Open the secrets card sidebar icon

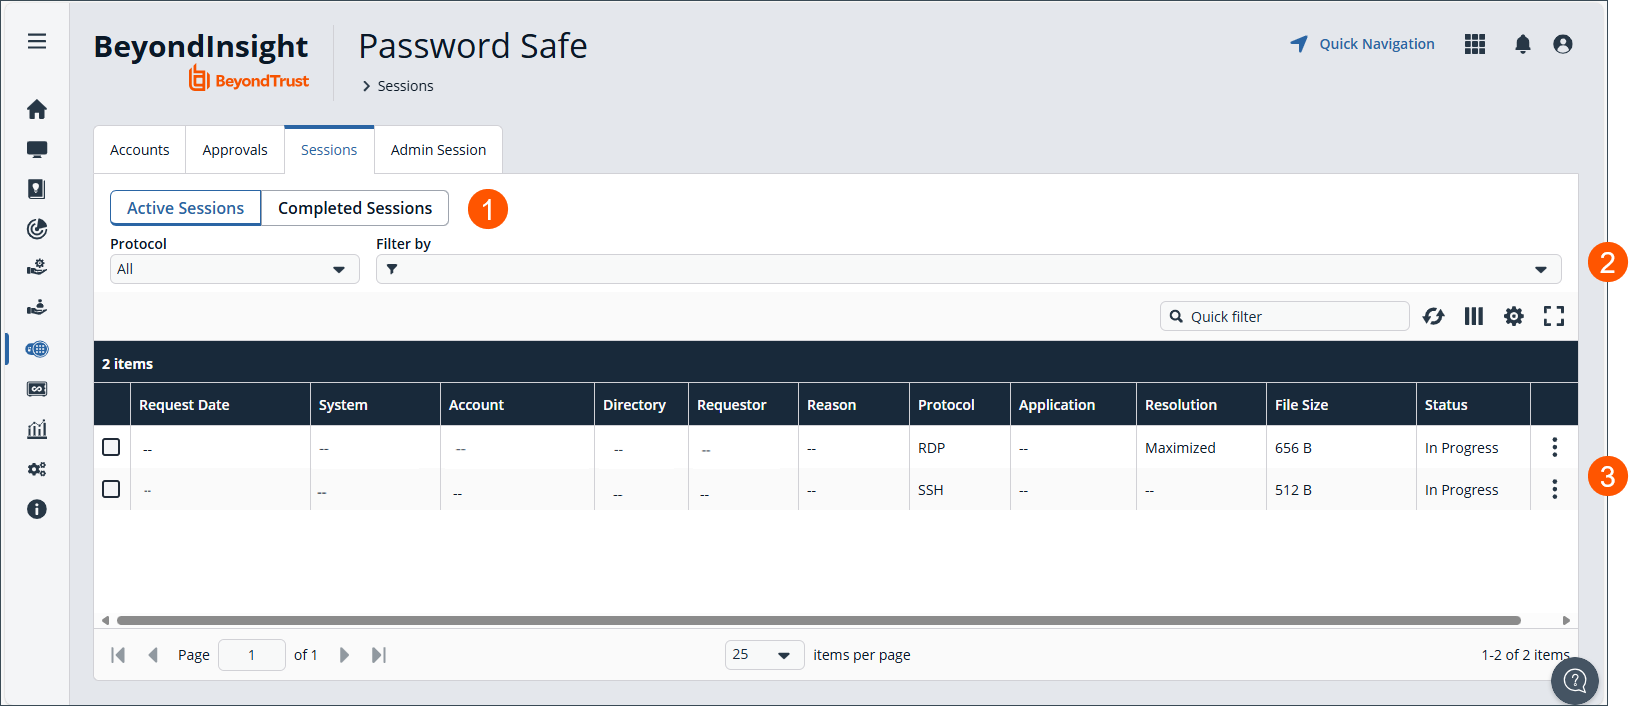37,389
